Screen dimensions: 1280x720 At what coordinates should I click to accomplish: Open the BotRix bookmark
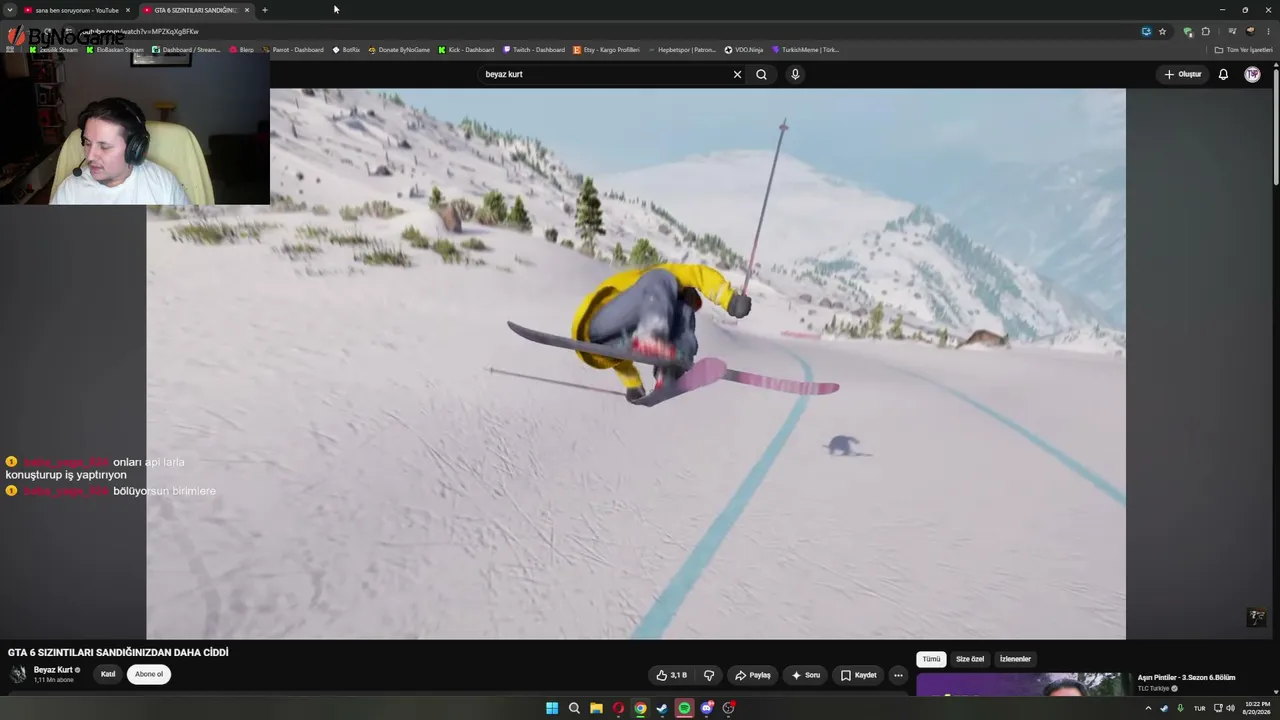tap(346, 49)
